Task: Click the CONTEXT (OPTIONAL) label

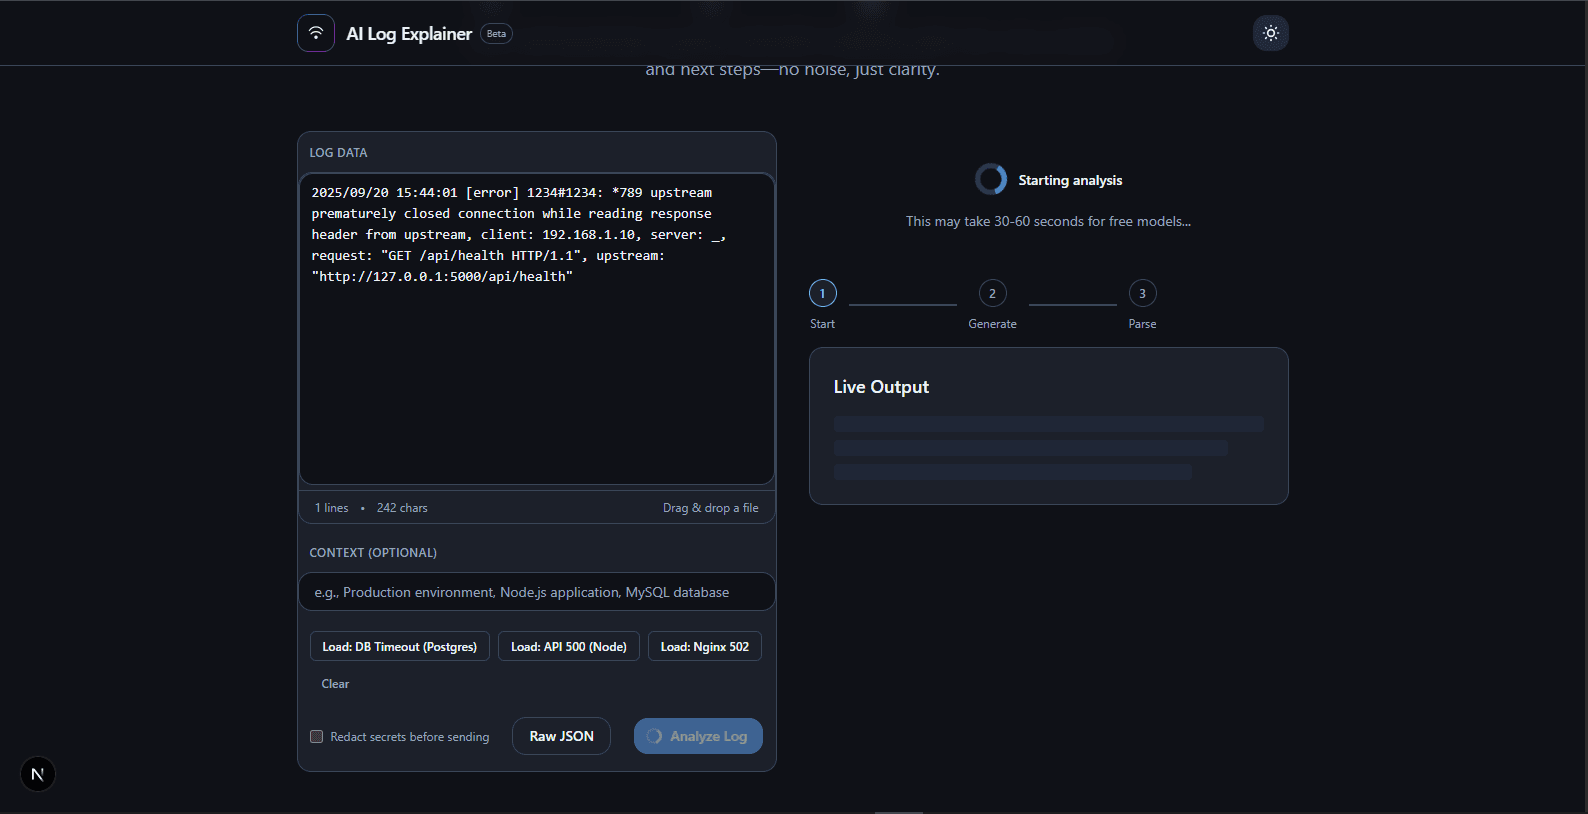Action: pos(373,553)
